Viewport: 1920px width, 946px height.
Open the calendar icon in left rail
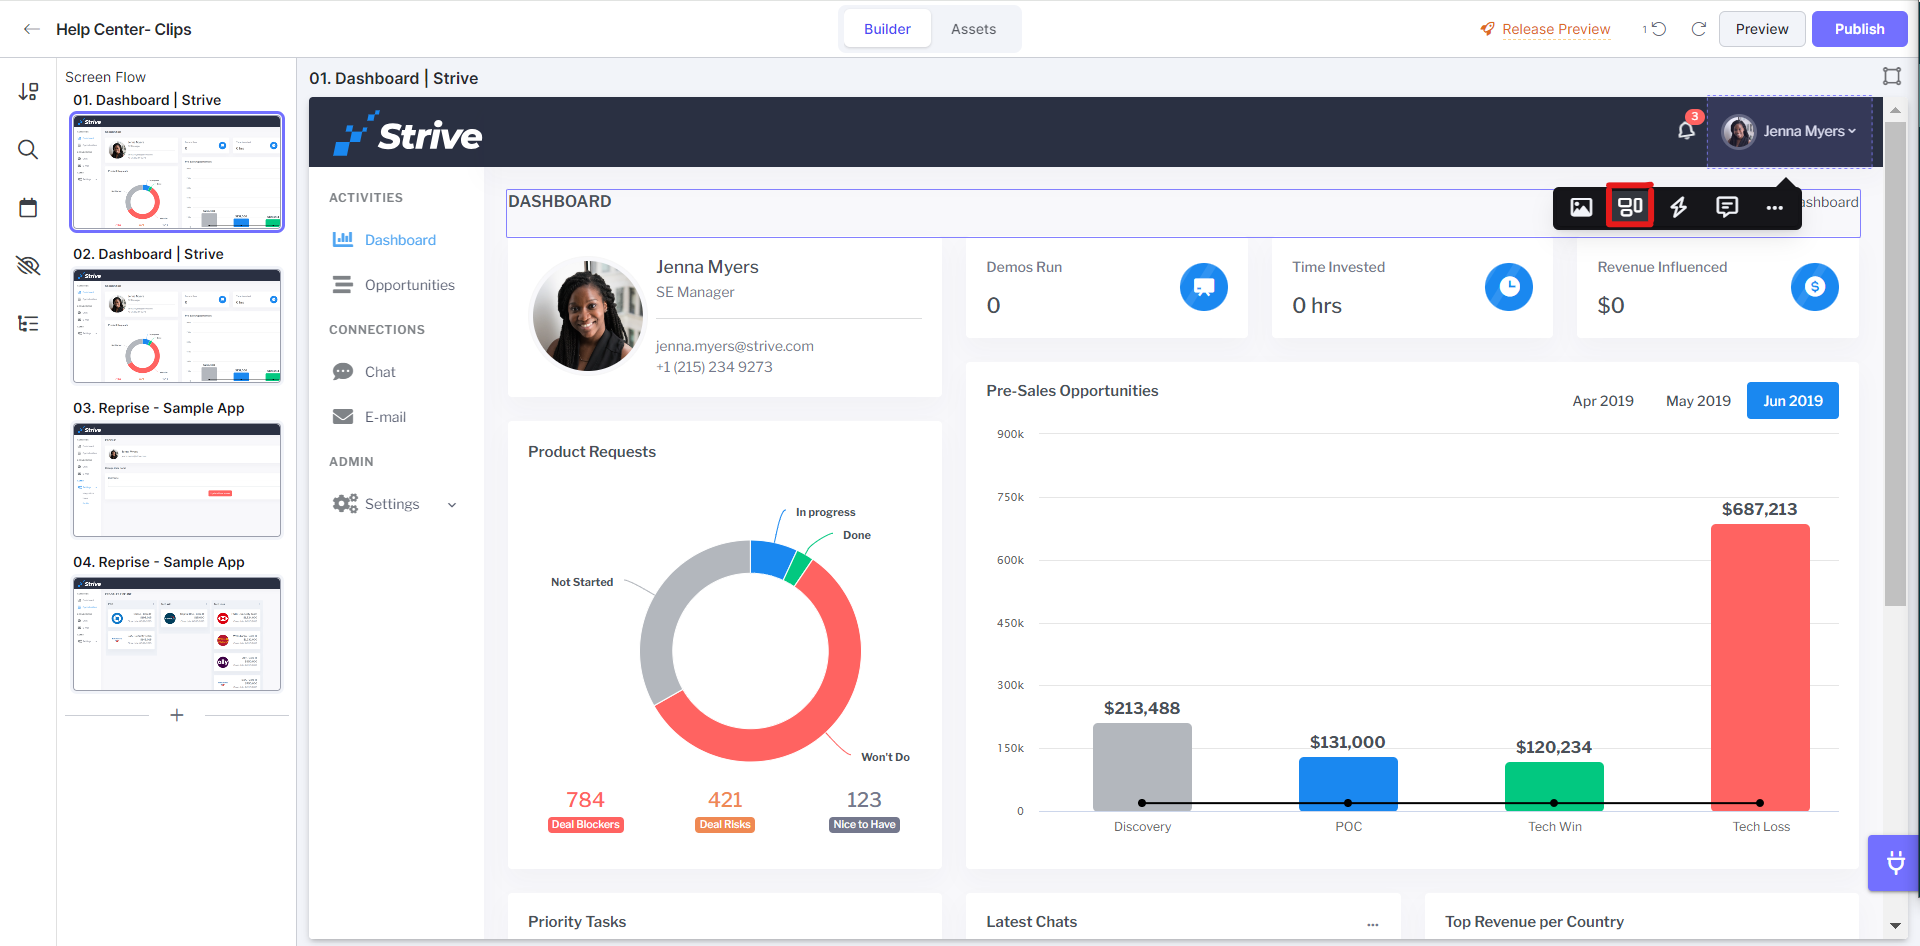[28, 208]
